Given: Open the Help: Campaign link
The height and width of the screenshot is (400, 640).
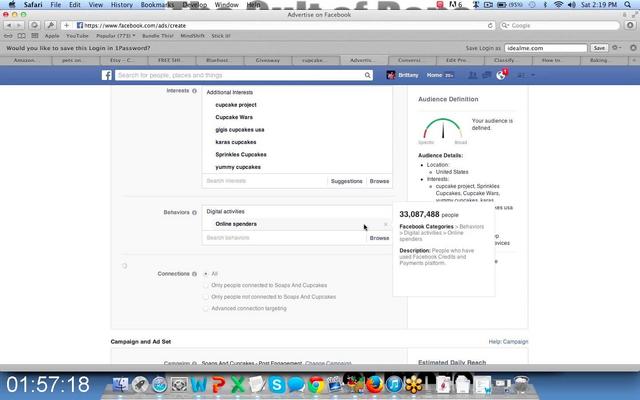Looking at the screenshot, I should [508, 342].
